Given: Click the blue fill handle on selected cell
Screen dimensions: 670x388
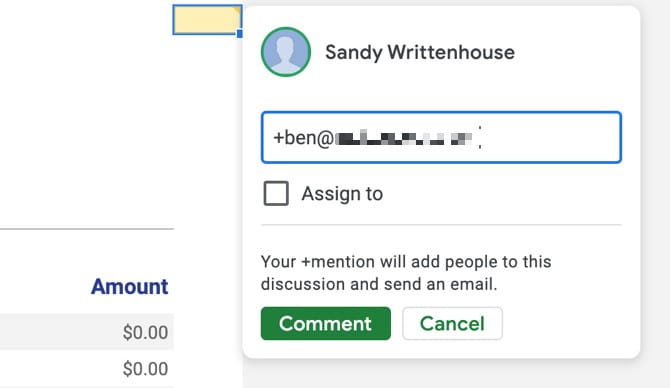Looking at the screenshot, I should click(x=240, y=33).
